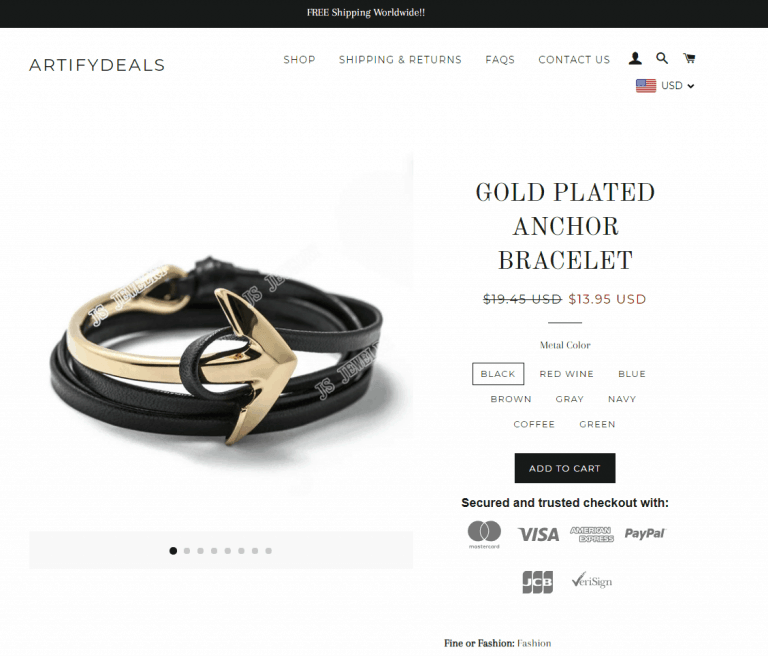This screenshot has width=768, height=656.
Task: Jump to the second image slide dot
Action: 187,551
